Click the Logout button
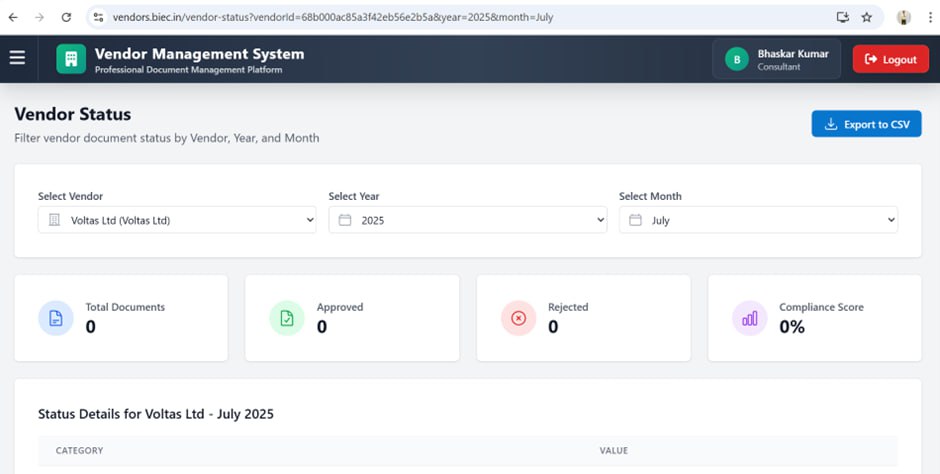Screen dimensions: 940x474 pyautogui.click(x=891, y=59)
